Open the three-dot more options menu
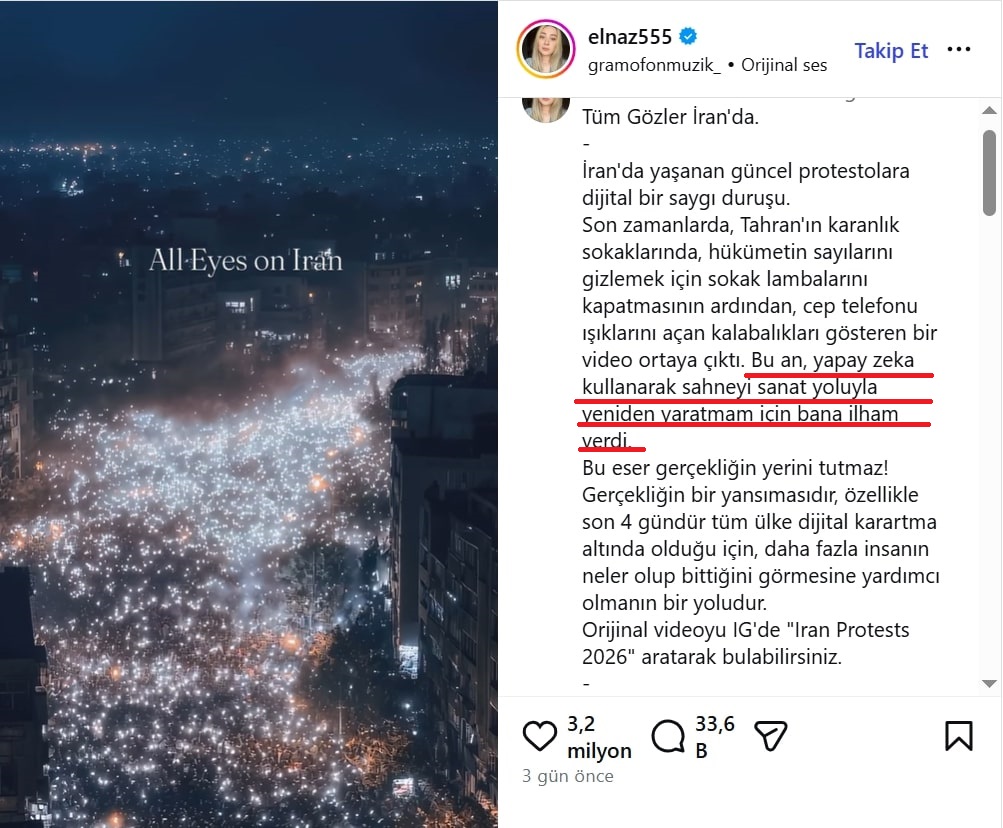 (958, 49)
